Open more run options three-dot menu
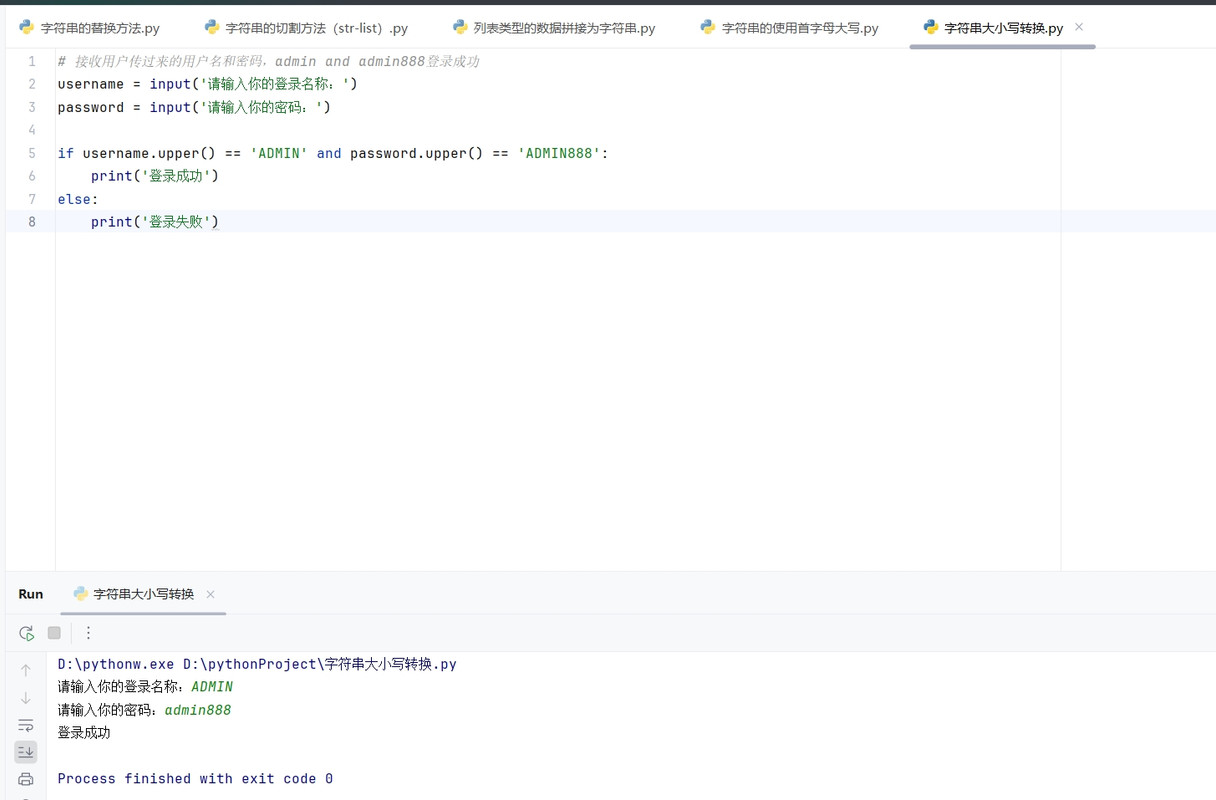 pyautogui.click(x=88, y=633)
